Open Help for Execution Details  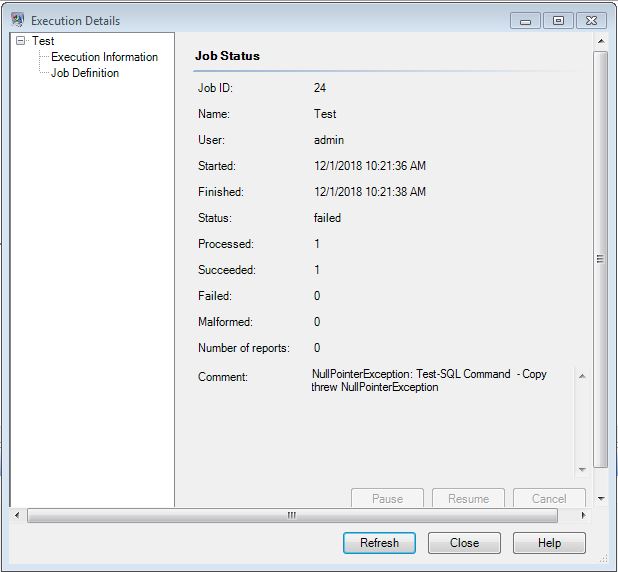coord(549,543)
